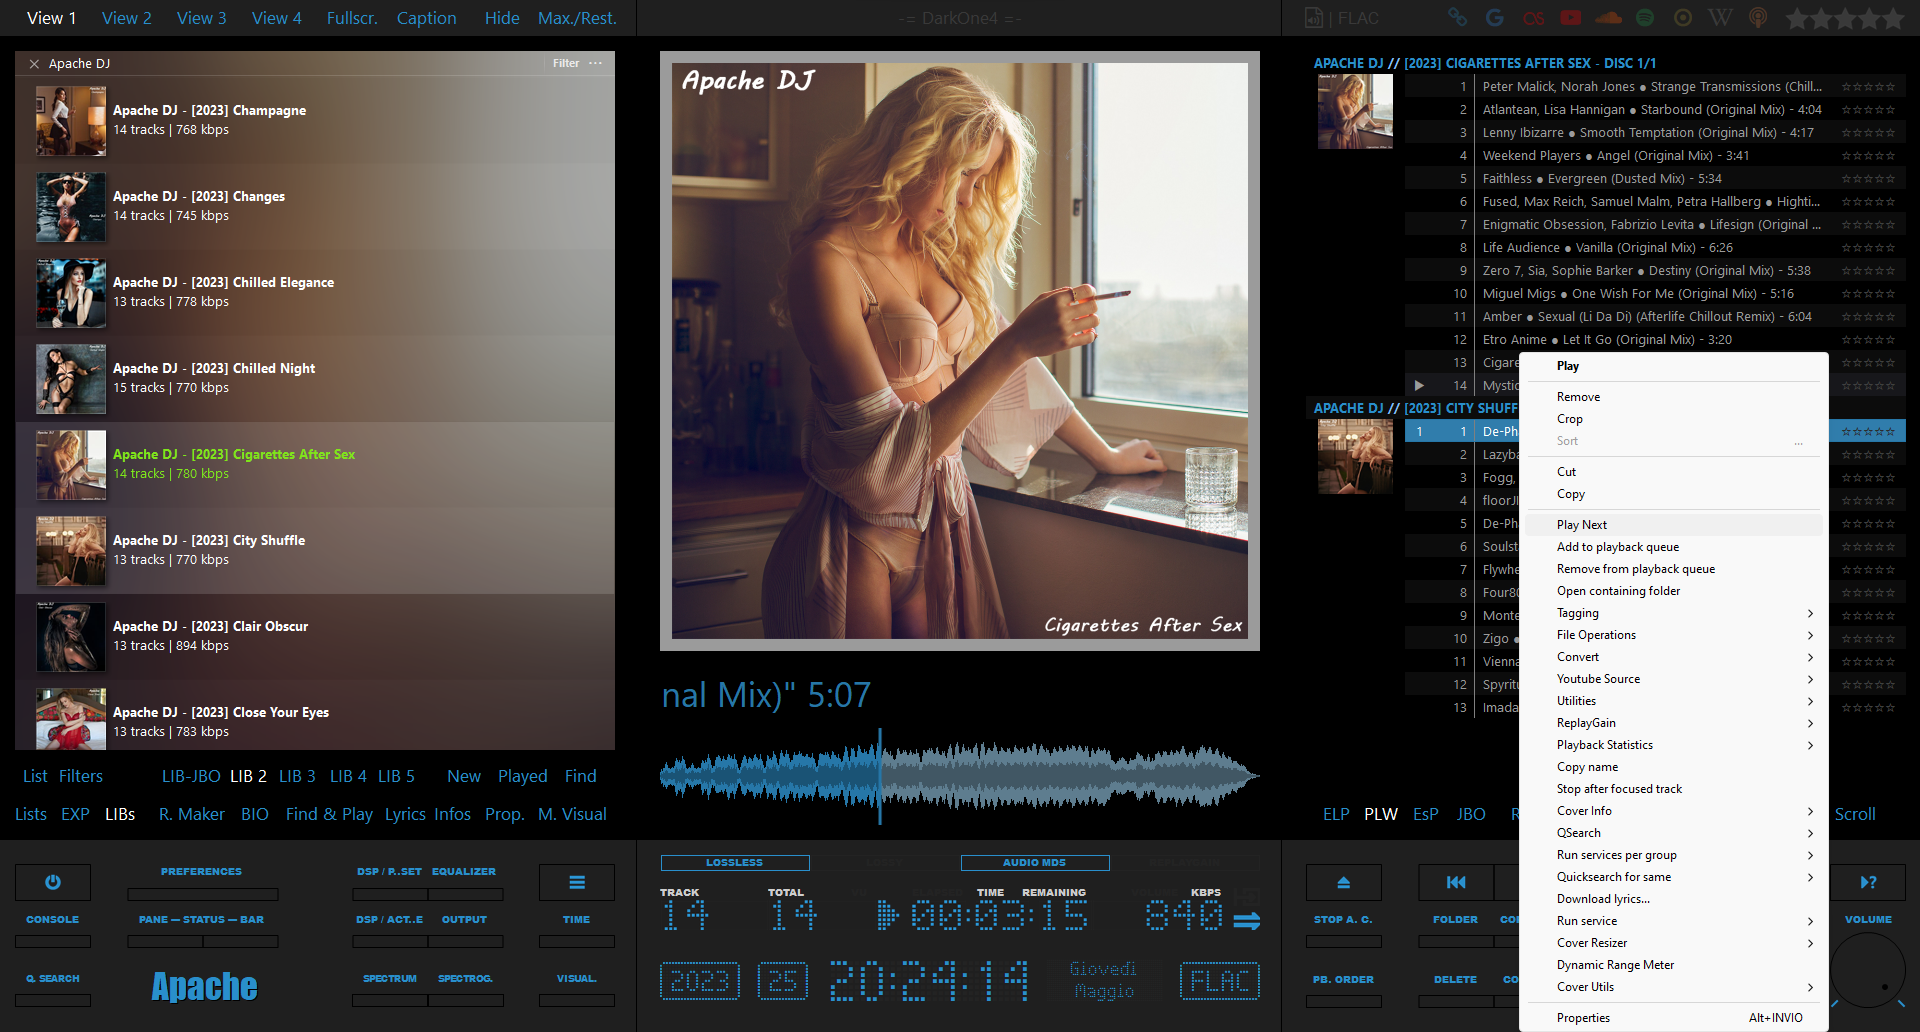This screenshot has height=1032, width=1920.
Task: Click the yellow disc icon beside Spotify
Action: tap(1683, 17)
